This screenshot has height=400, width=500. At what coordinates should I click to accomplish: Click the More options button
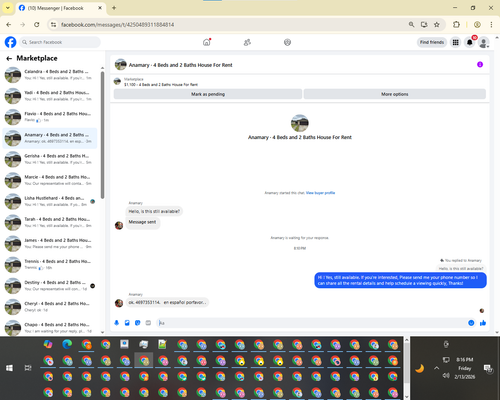[395, 94]
